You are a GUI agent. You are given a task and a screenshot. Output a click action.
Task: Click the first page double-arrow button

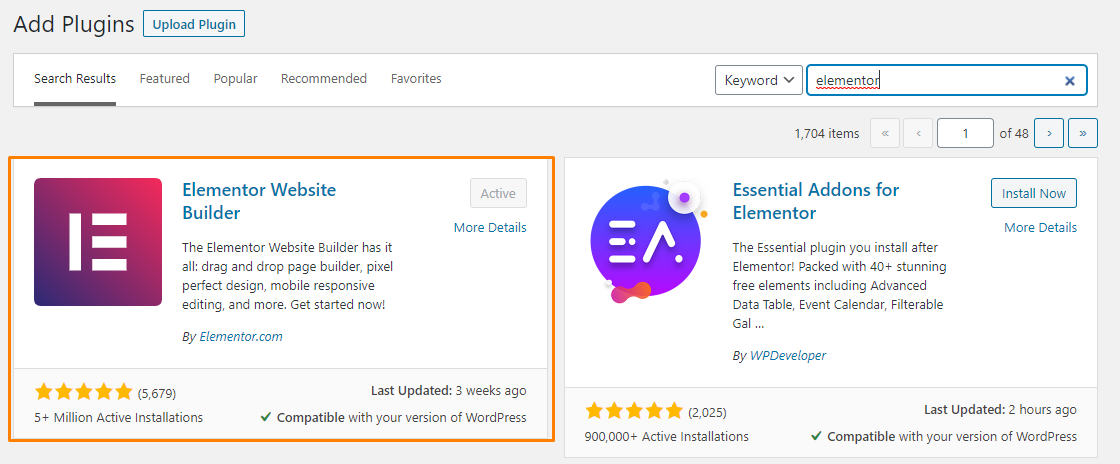click(885, 133)
